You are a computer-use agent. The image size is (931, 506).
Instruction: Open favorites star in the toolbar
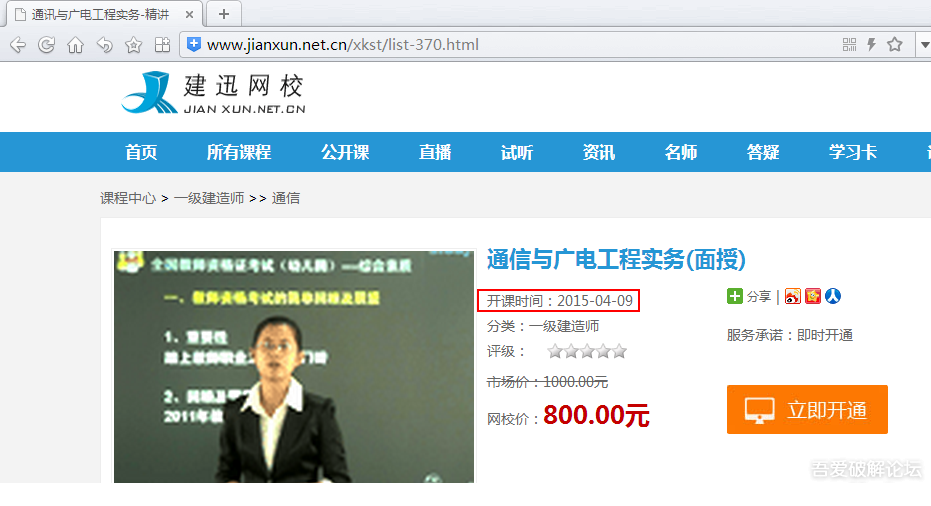tap(134, 45)
